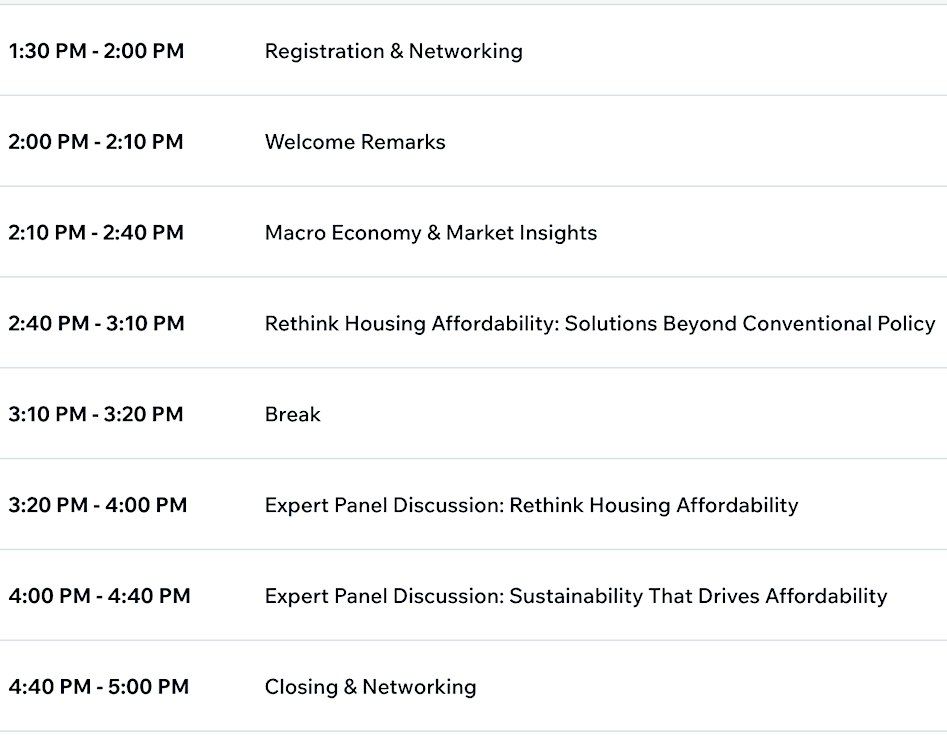Open Expert Panel Discussion: Rethink Housing Affordability
Screen dimensions: 947x740
(531, 505)
